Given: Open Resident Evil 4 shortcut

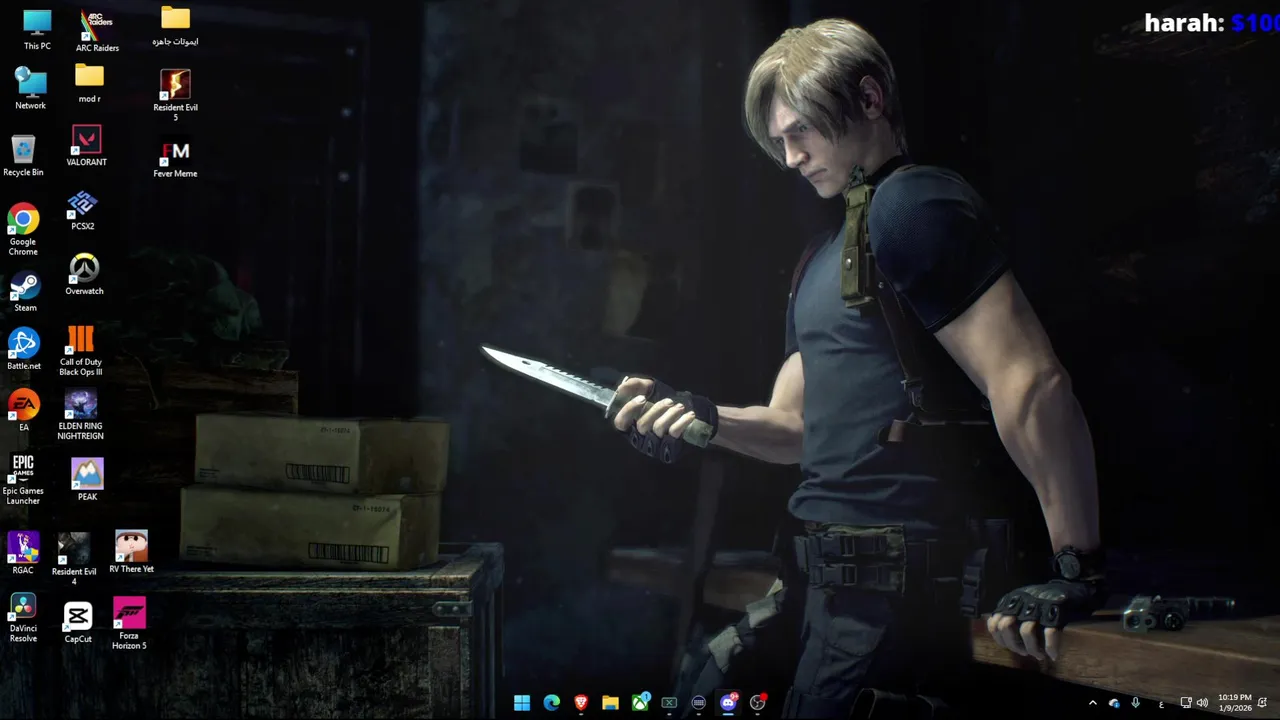Looking at the screenshot, I should [74, 559].
